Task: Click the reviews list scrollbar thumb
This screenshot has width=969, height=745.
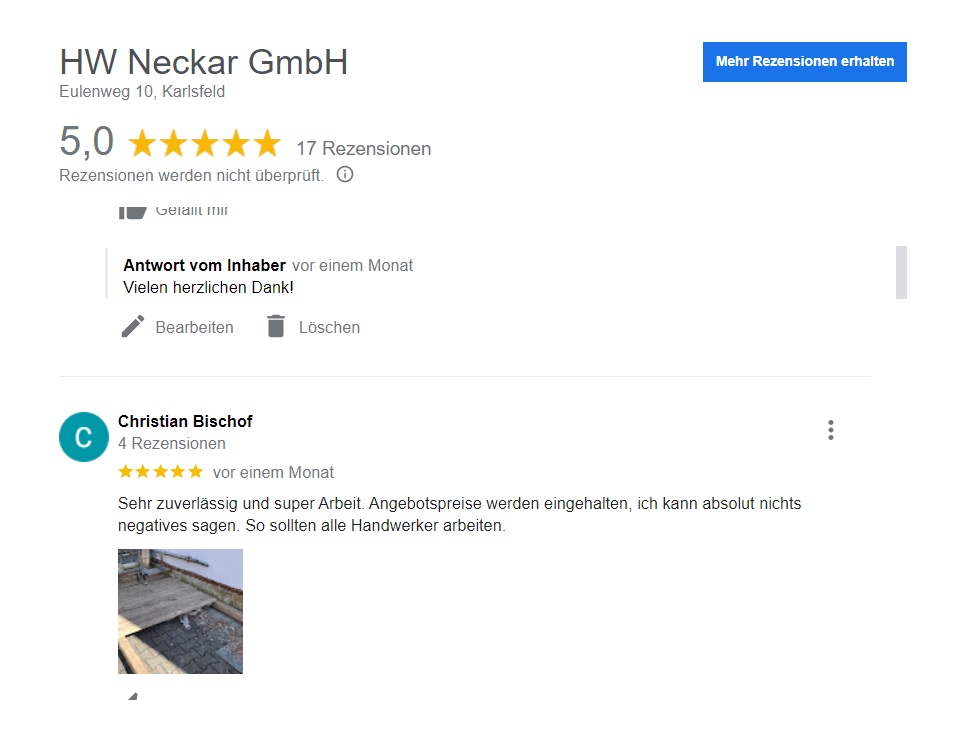Action: click(x=901, y=272)
